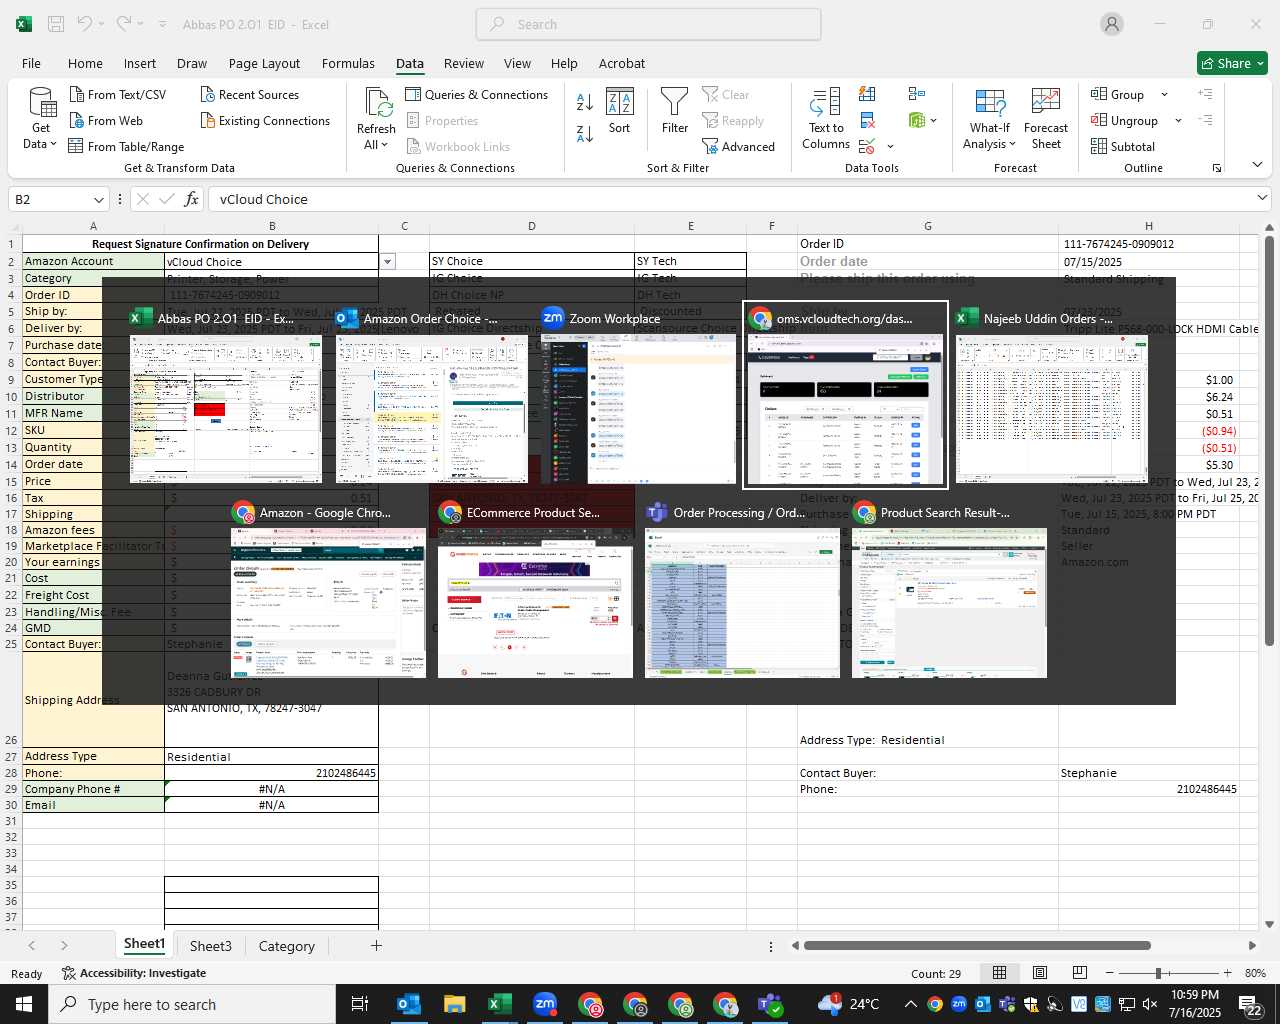Click the Flash Fill icon
Viewport: 1280px width, 1024px height.
[x=867, y=94]
